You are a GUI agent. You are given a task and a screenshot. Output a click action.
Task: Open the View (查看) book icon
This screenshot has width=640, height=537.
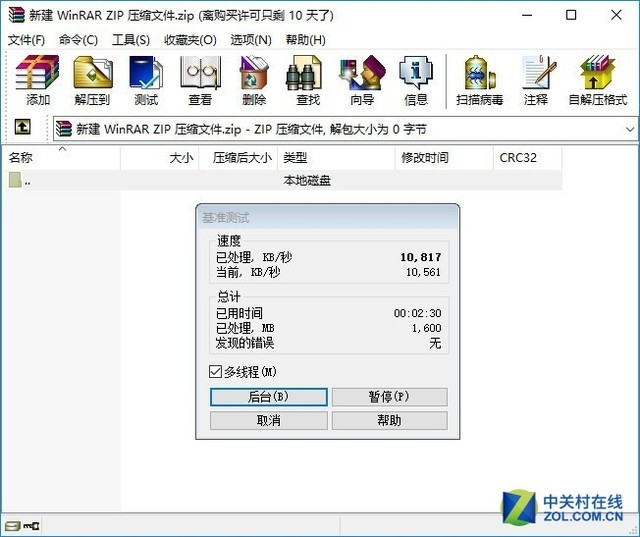click(200, 73)
